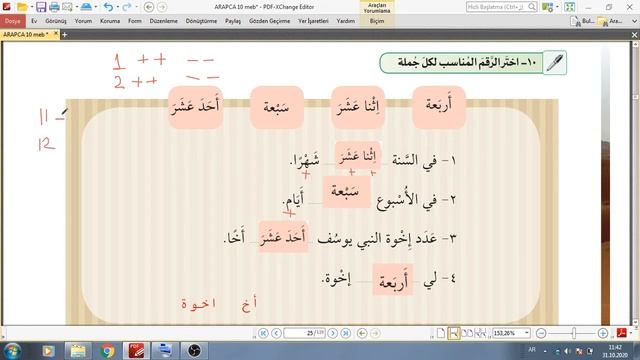
Task: Open the Ev ribbon tab
Action: pos(34,21)
